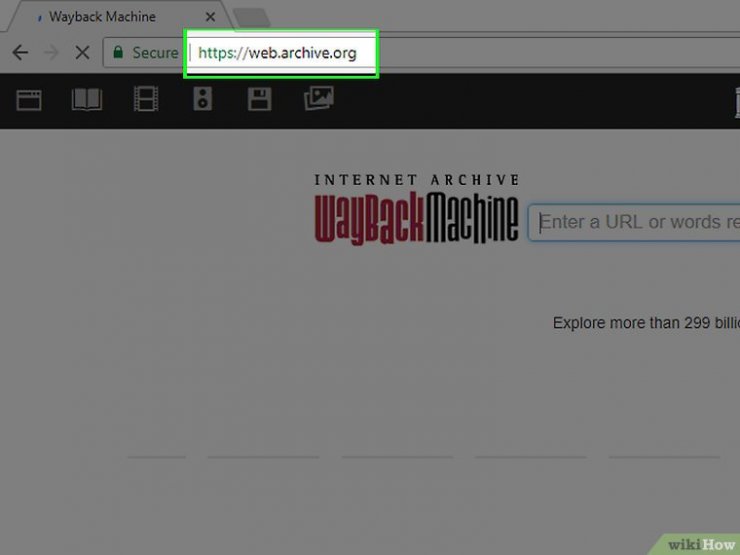Stop page loading with X button
Screen dimensions: 740x555
[82, 52]
